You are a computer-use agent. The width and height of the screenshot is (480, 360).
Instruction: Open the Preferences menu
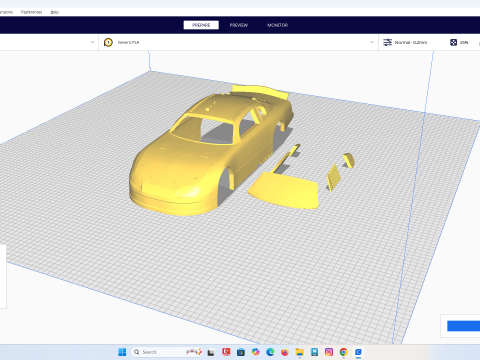(x=31, y=12)
